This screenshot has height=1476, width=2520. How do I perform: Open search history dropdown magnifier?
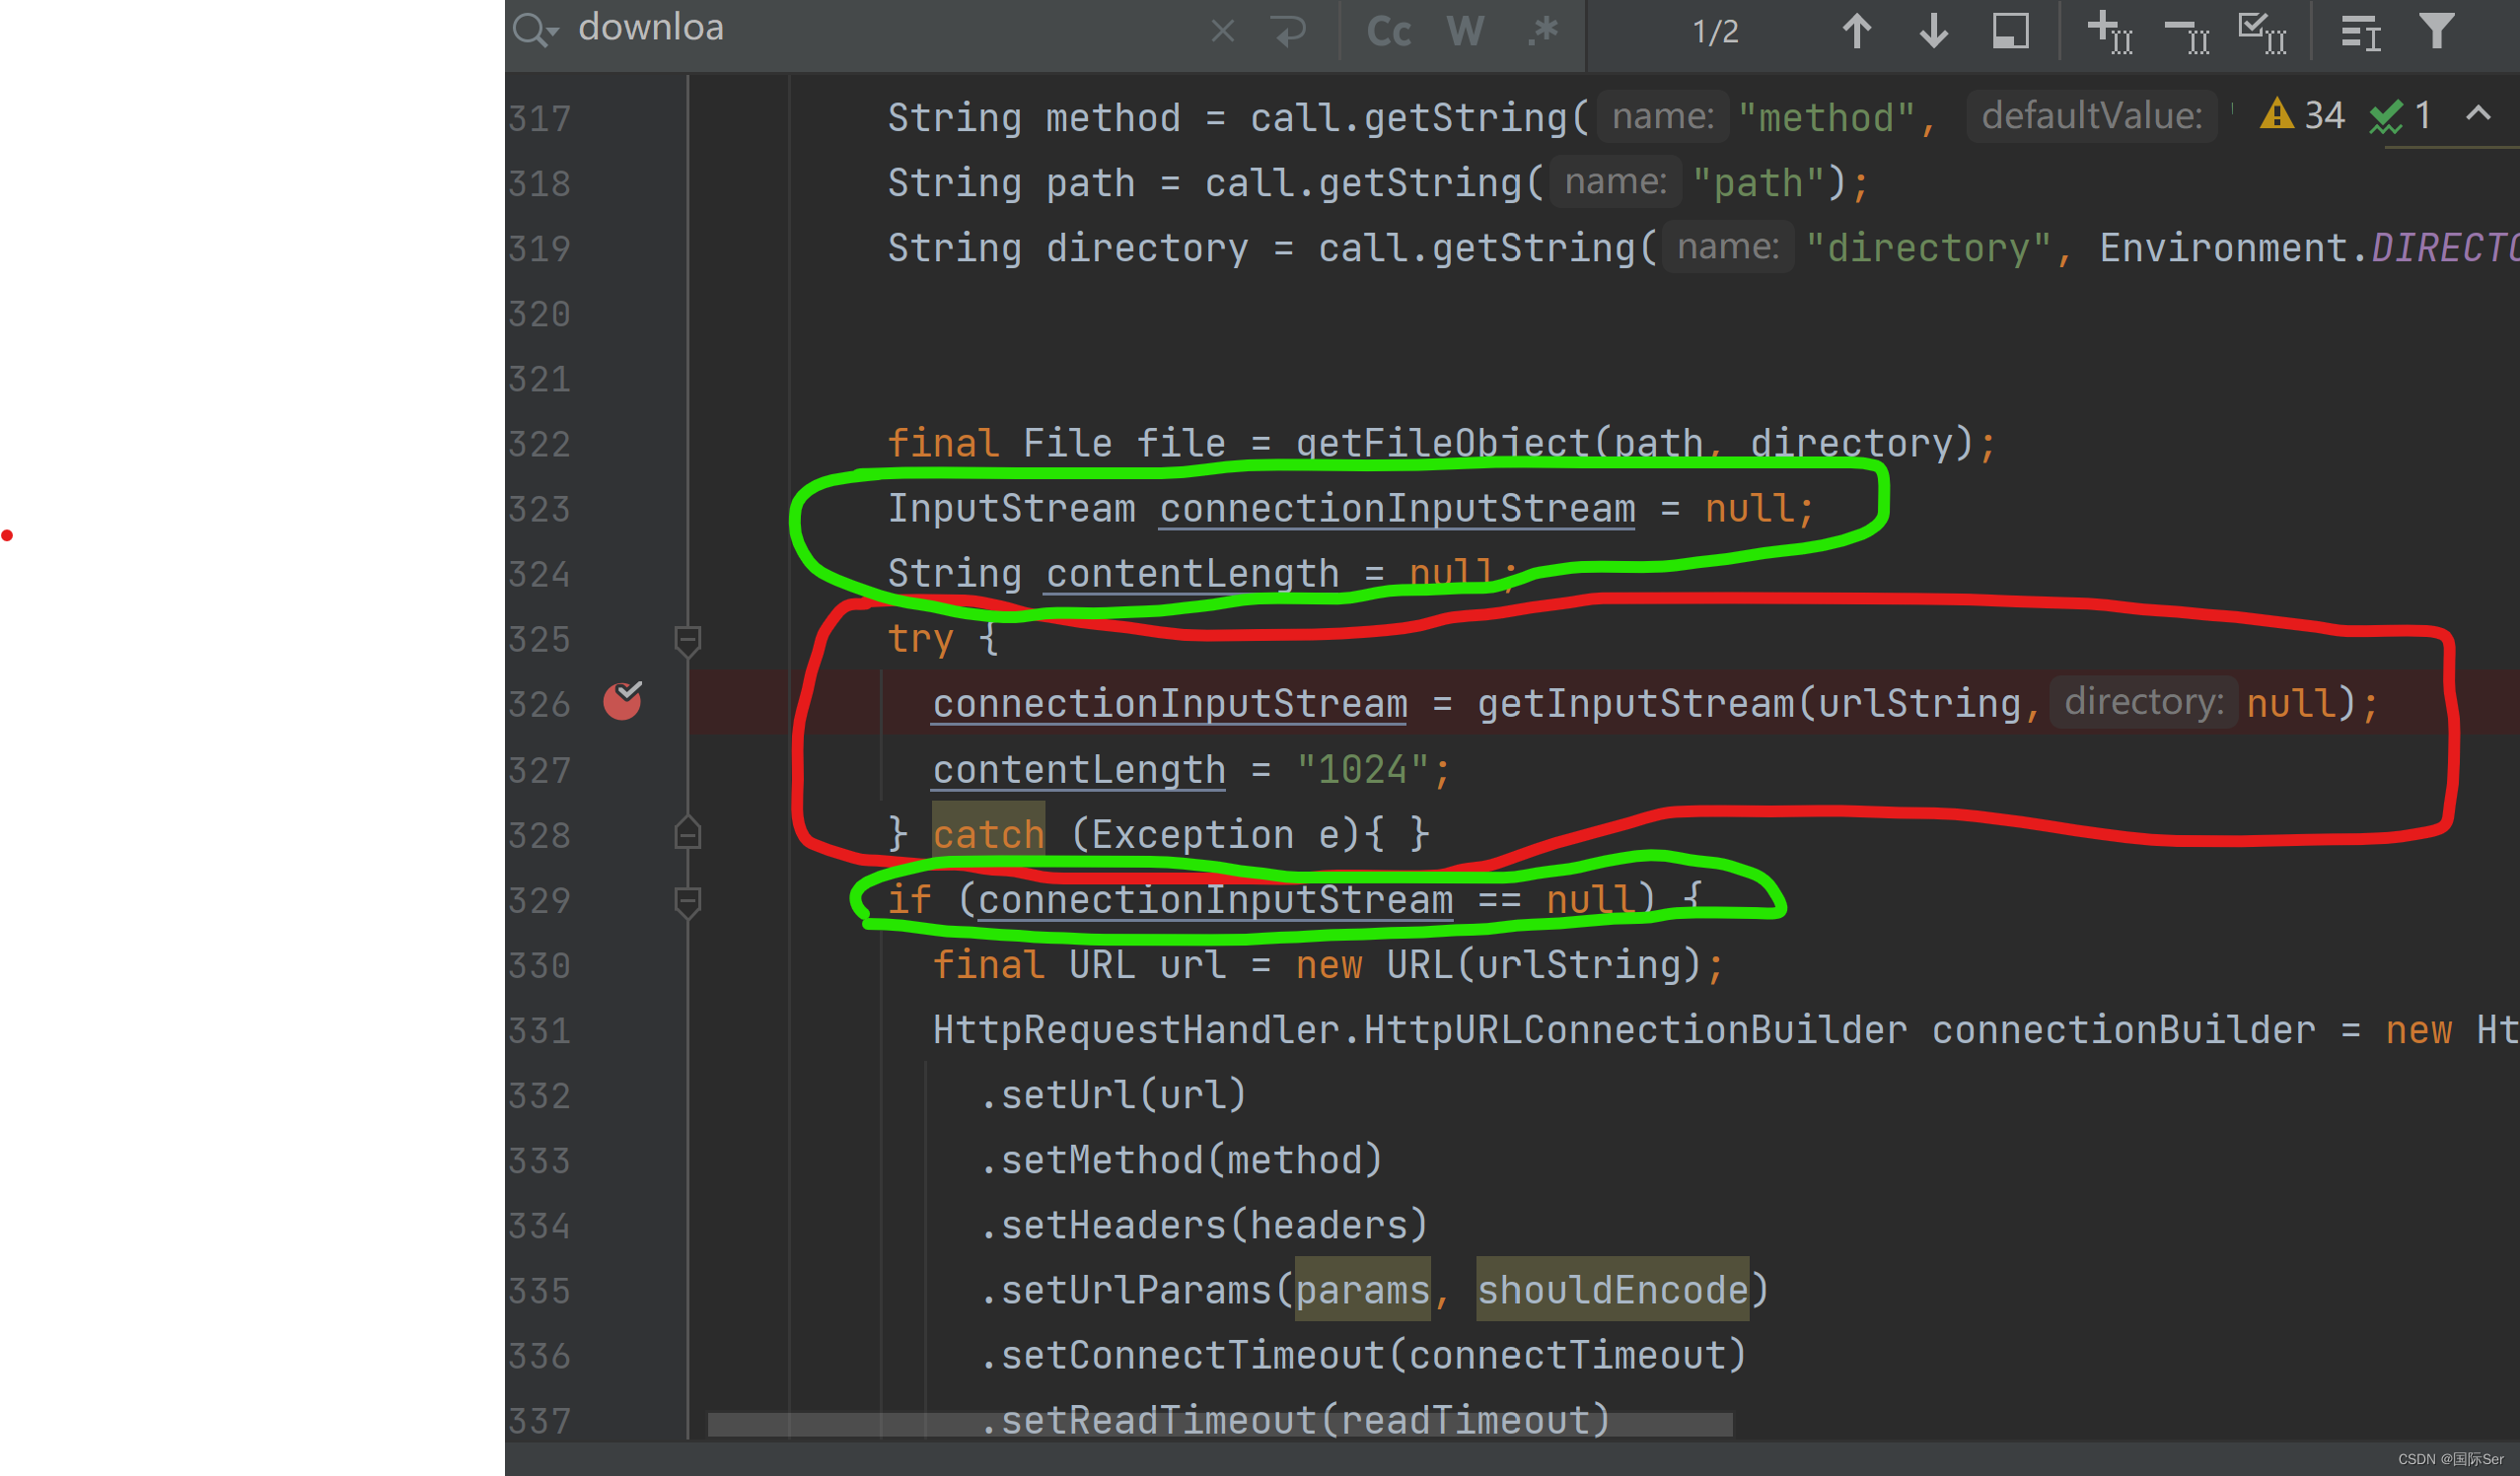pyautogui.click(x=535, y=31)
